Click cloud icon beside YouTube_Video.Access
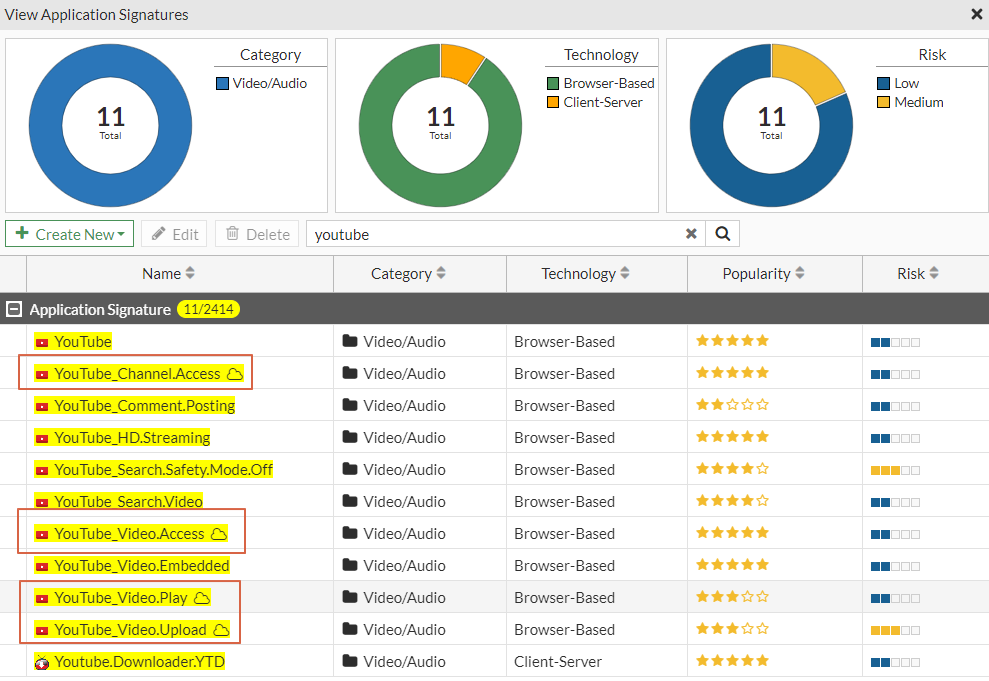 click(x=219, y=534)
